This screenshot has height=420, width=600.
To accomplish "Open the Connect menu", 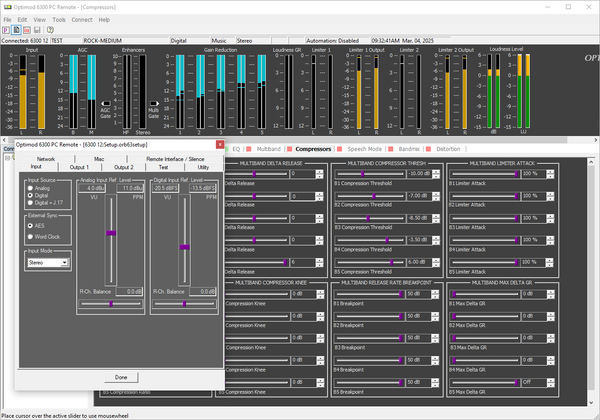I will (82, 19).
